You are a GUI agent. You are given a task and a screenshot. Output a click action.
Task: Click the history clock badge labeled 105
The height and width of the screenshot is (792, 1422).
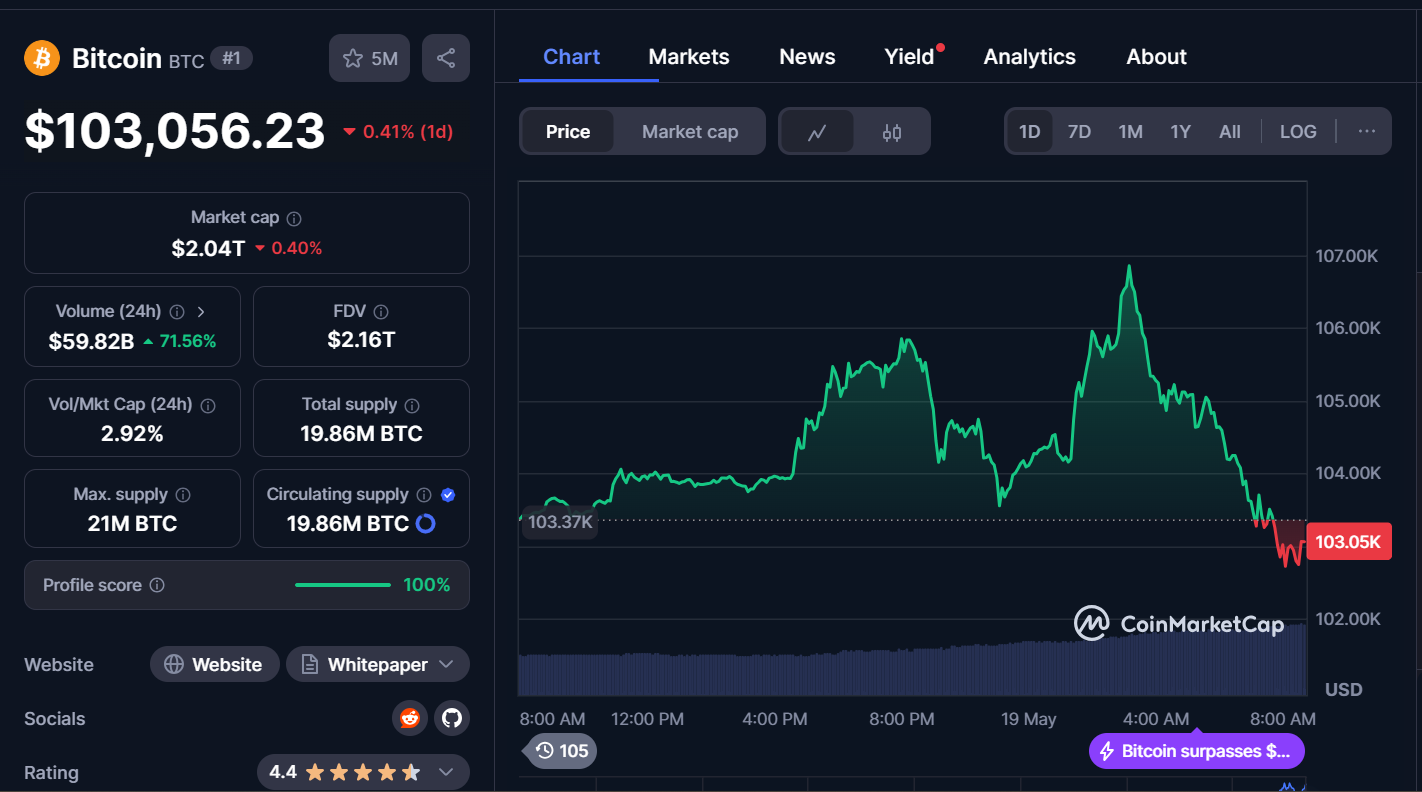tap(561, 751)
